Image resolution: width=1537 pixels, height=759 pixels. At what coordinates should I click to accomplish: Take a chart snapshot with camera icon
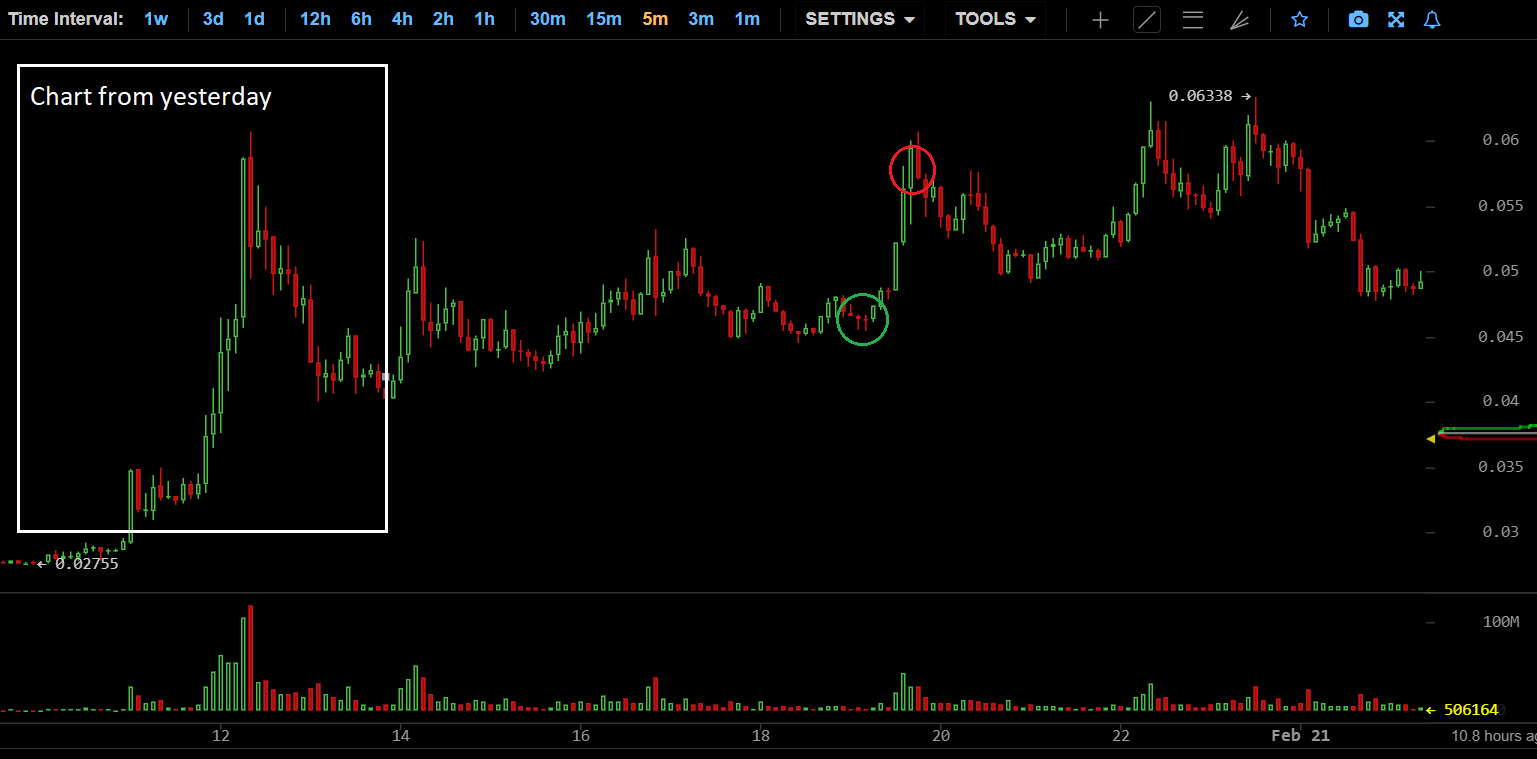pyautogui.click(x=1357, y=20)
